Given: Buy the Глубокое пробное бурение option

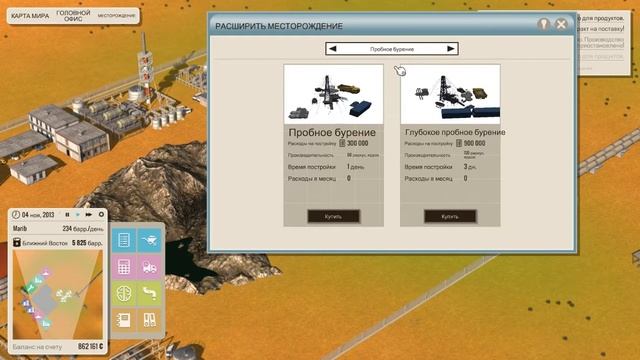Looking at the screenshot, I should pos(450,216).
